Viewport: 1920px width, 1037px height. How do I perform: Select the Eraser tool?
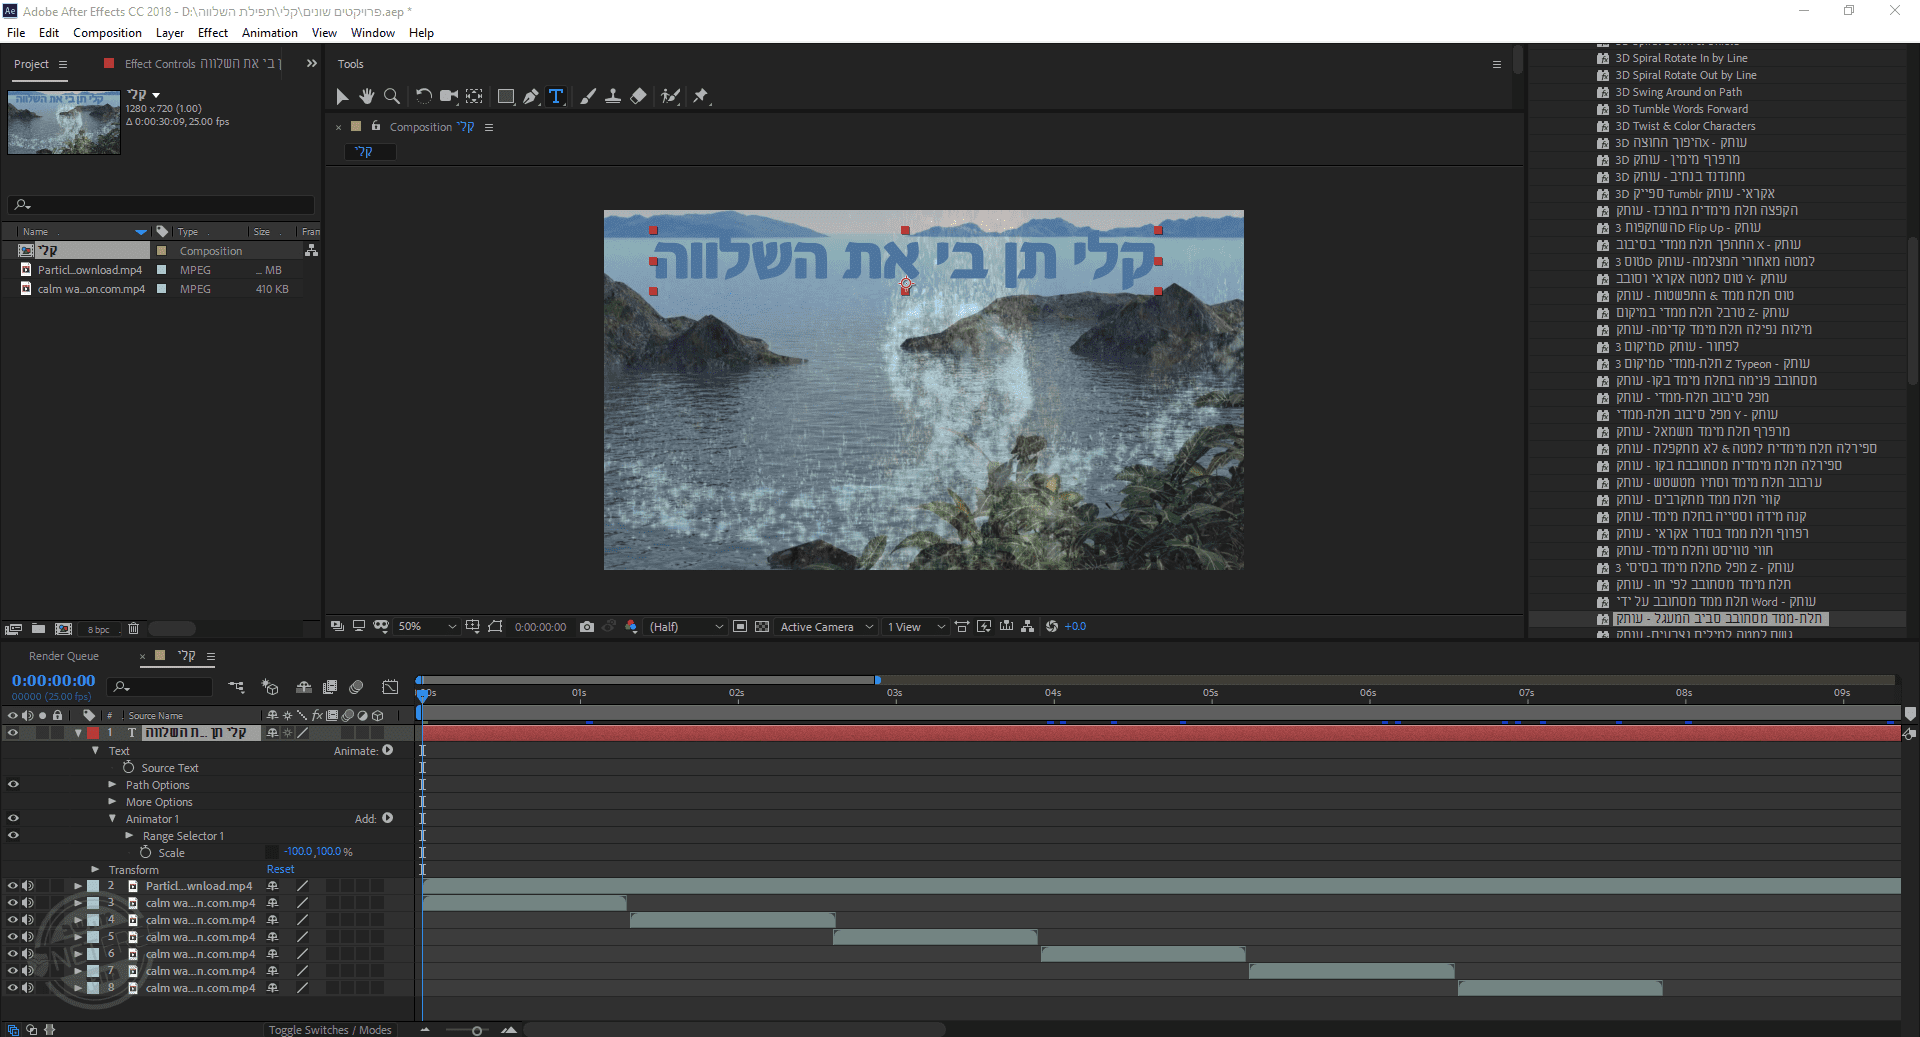click(639, 96)
